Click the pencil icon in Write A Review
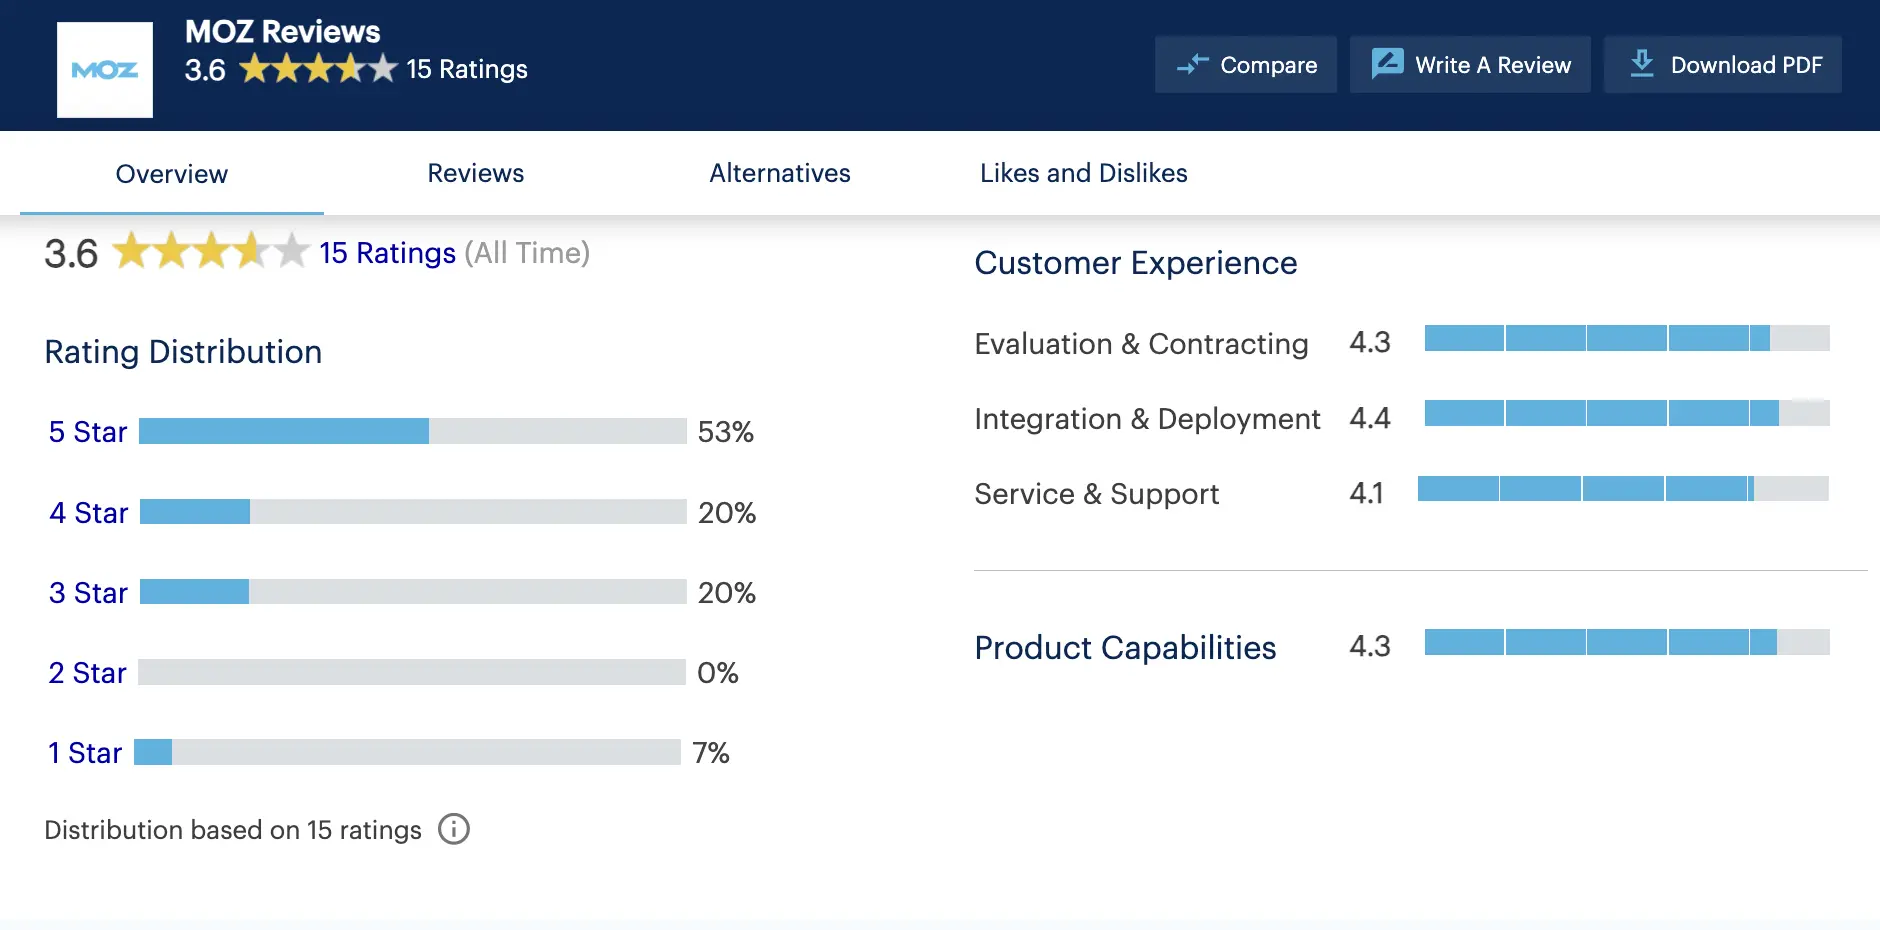The image size is (1880, 930). (x=1388, y=64)
